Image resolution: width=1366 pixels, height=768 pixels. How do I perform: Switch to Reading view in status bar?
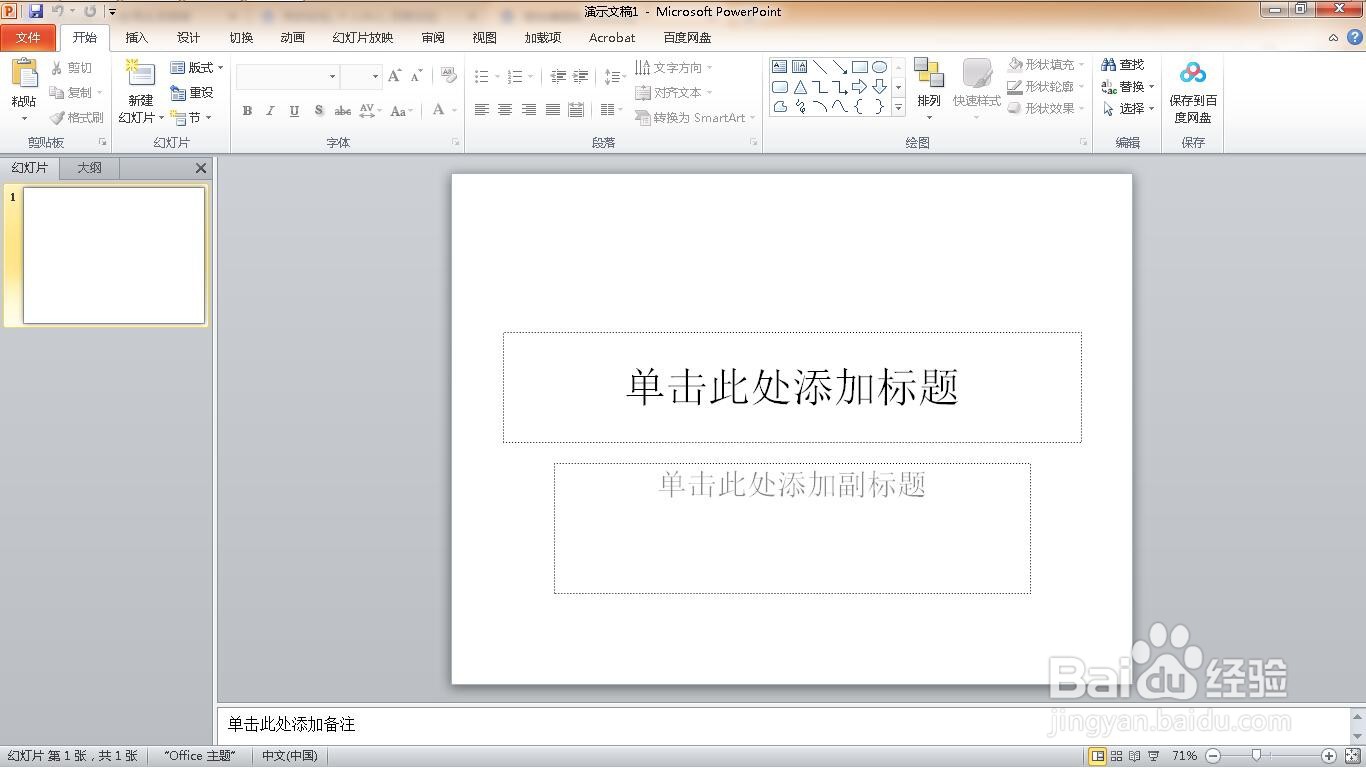(1135, 756)
